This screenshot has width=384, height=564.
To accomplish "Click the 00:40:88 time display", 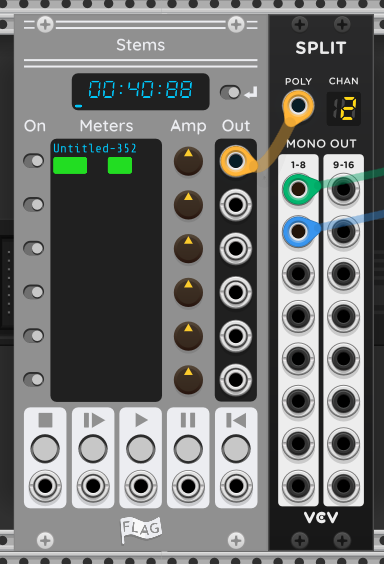I will [x=141, y=91].
